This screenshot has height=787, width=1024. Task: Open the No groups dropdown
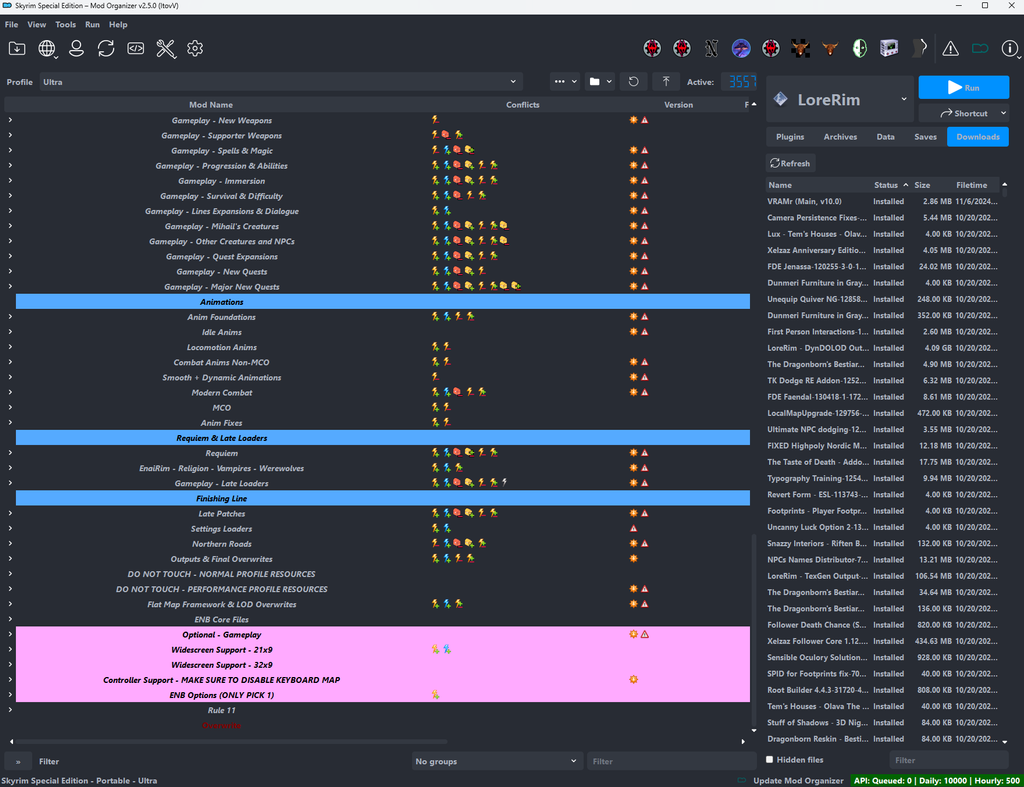coord(496,761)
